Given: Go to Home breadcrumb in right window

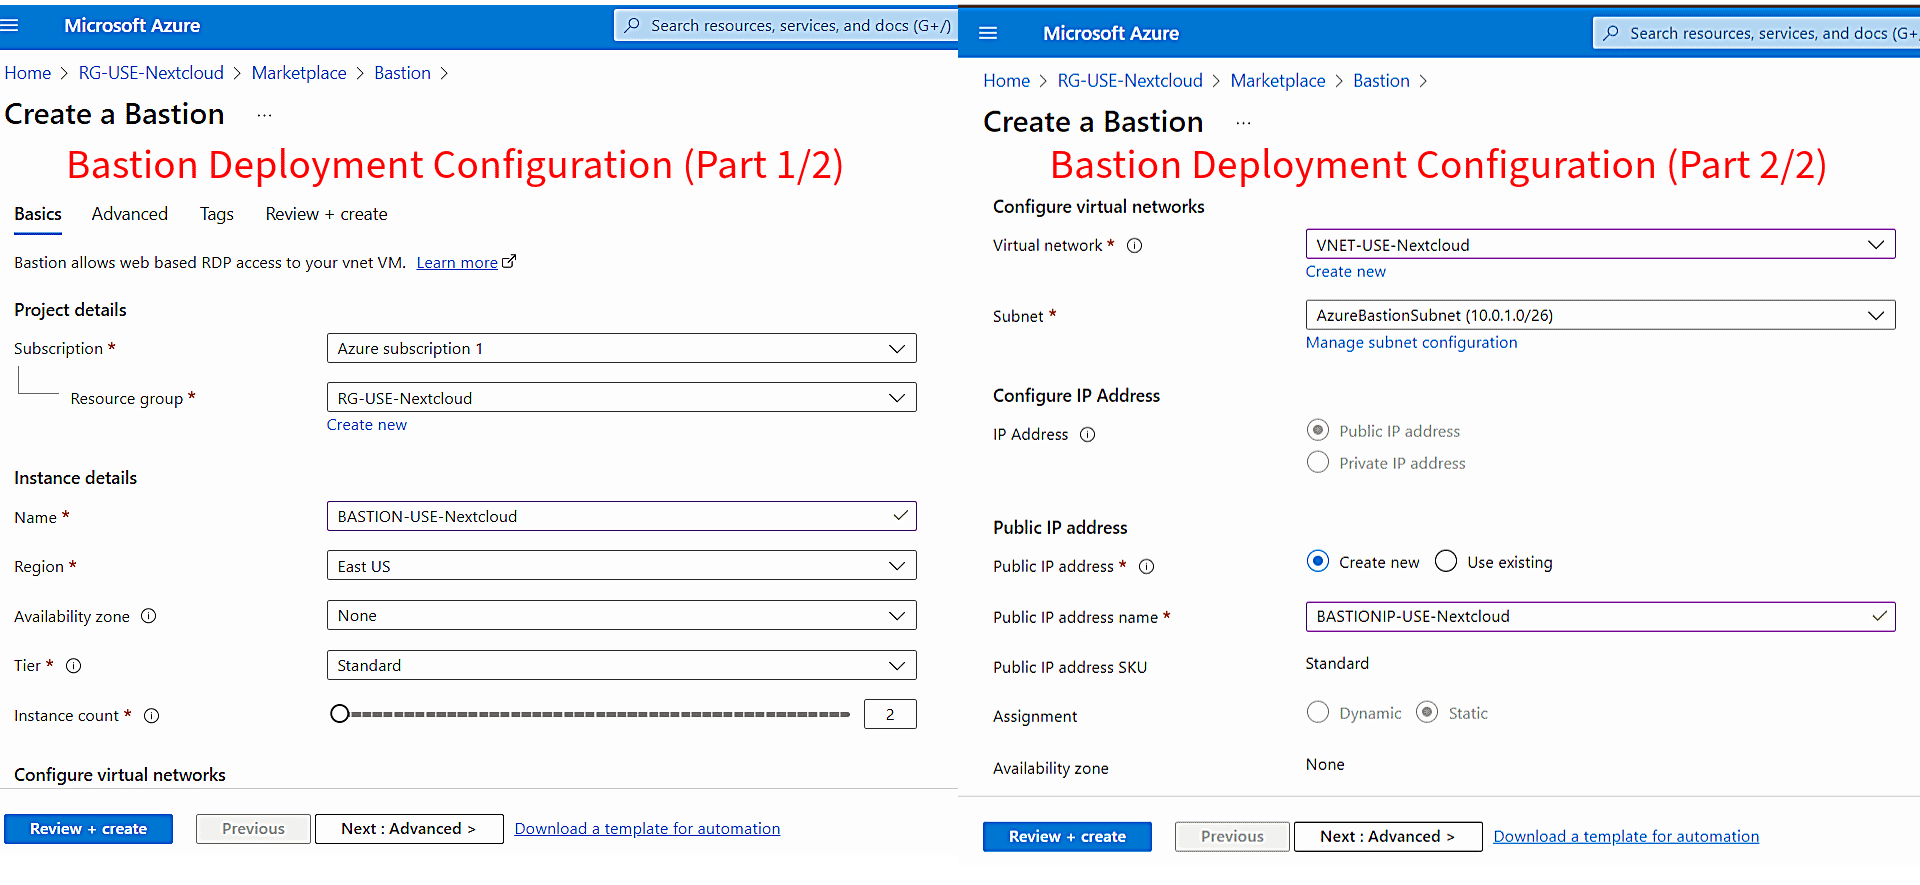Looking at the screenshot, I should 1006,81.
